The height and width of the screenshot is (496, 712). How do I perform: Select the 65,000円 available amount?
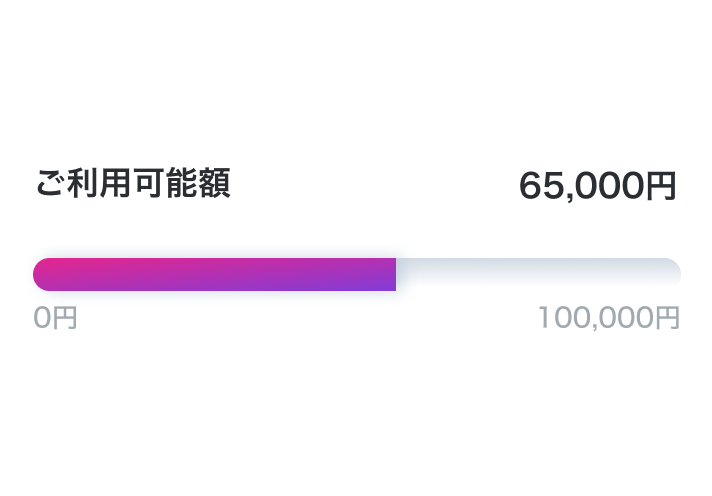pyautogui.click(x=598, y=186)
